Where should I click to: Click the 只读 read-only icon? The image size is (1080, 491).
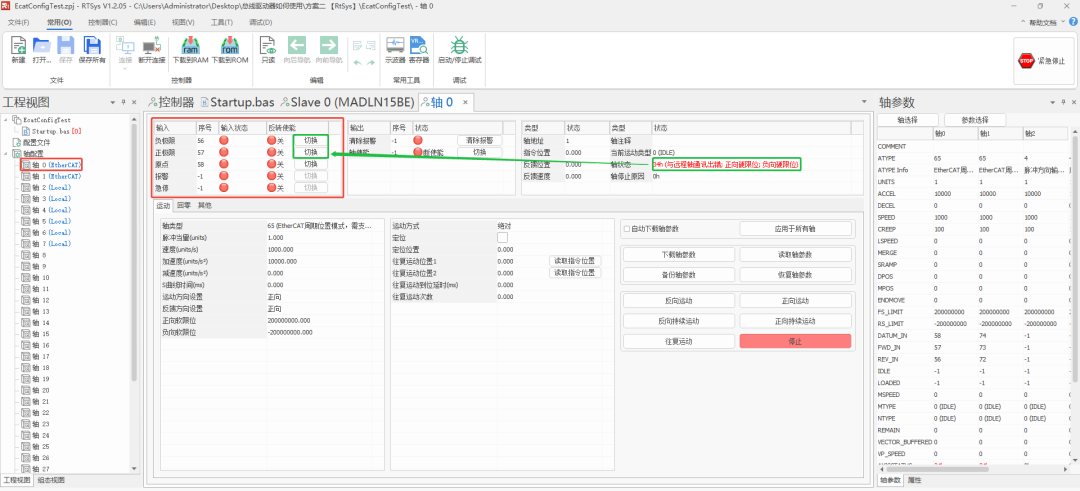point(268,46)
